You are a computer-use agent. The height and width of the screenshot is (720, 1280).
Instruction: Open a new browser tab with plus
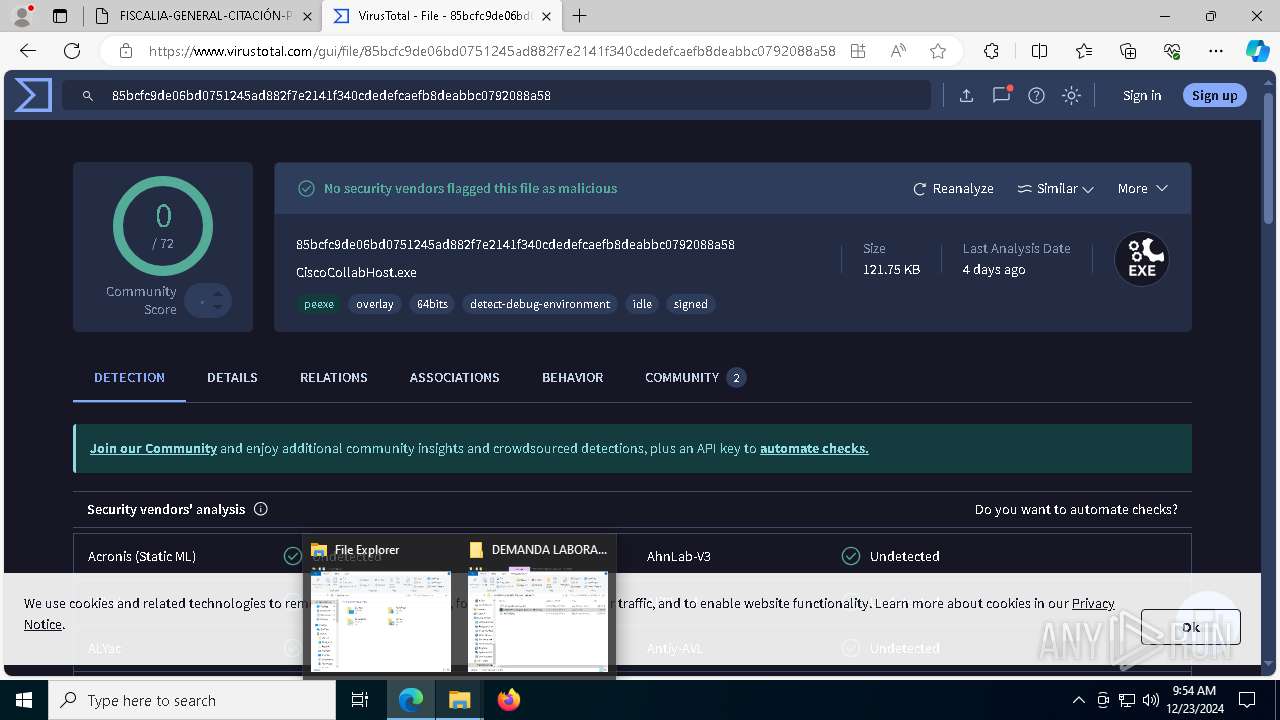coord(580,16)
